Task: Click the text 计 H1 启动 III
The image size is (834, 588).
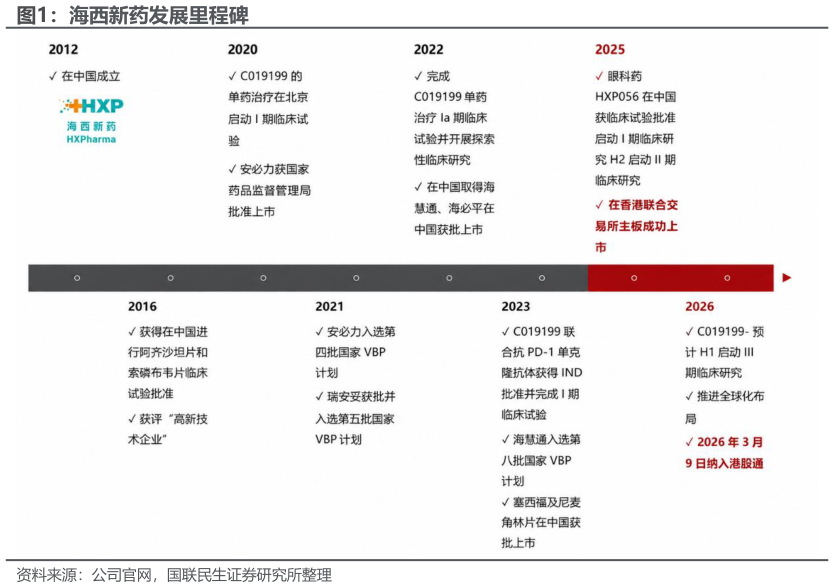Action: tap(719, 352)
